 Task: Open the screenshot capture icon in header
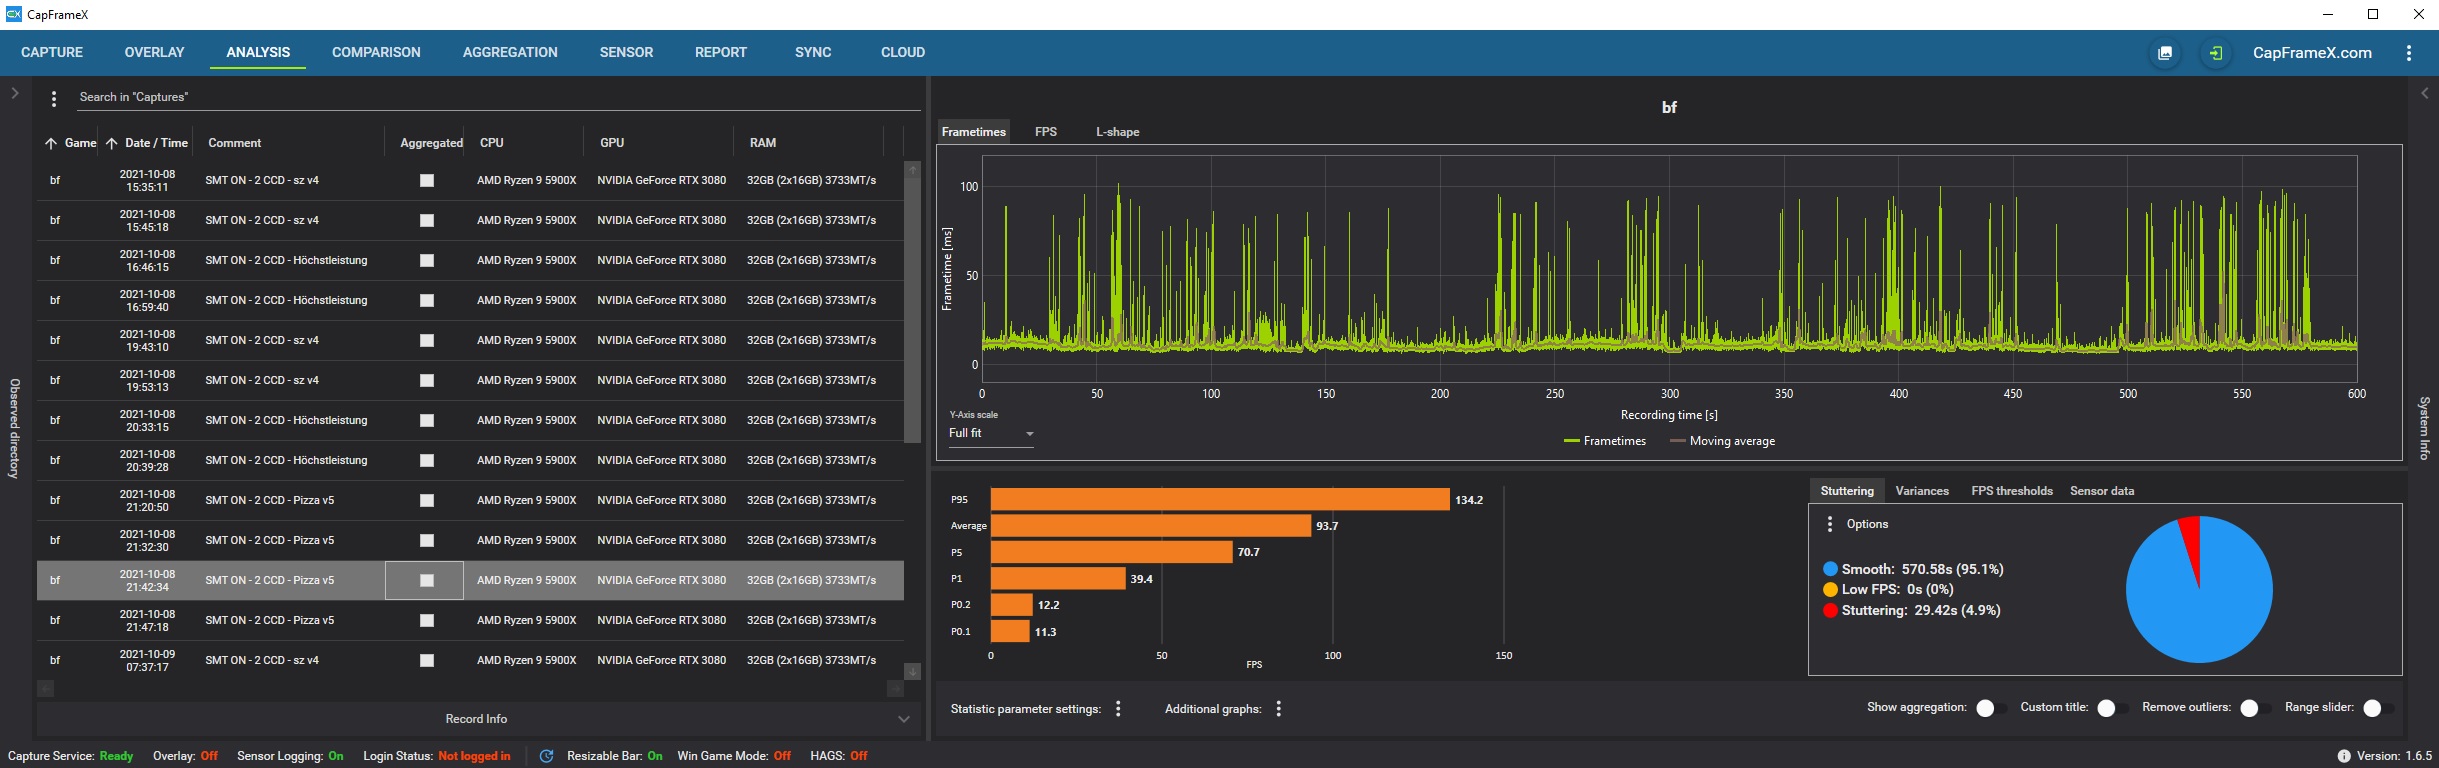[2165, 53]
